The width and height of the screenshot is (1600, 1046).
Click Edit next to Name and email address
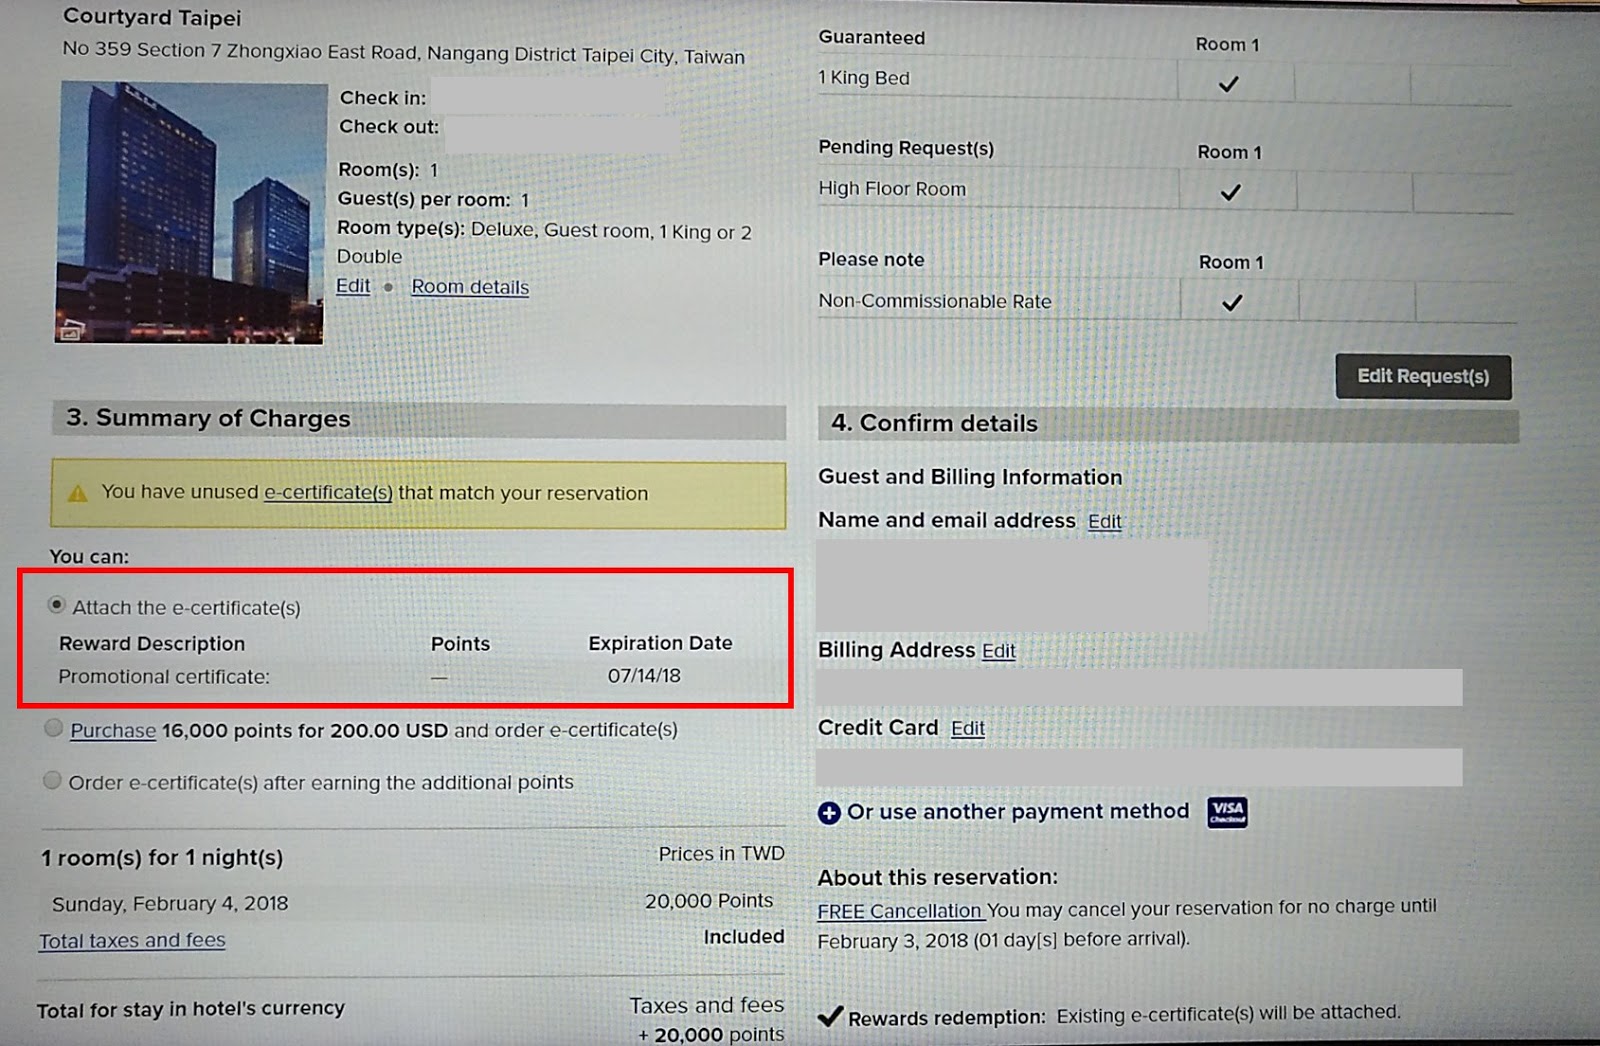(1105, 521)
